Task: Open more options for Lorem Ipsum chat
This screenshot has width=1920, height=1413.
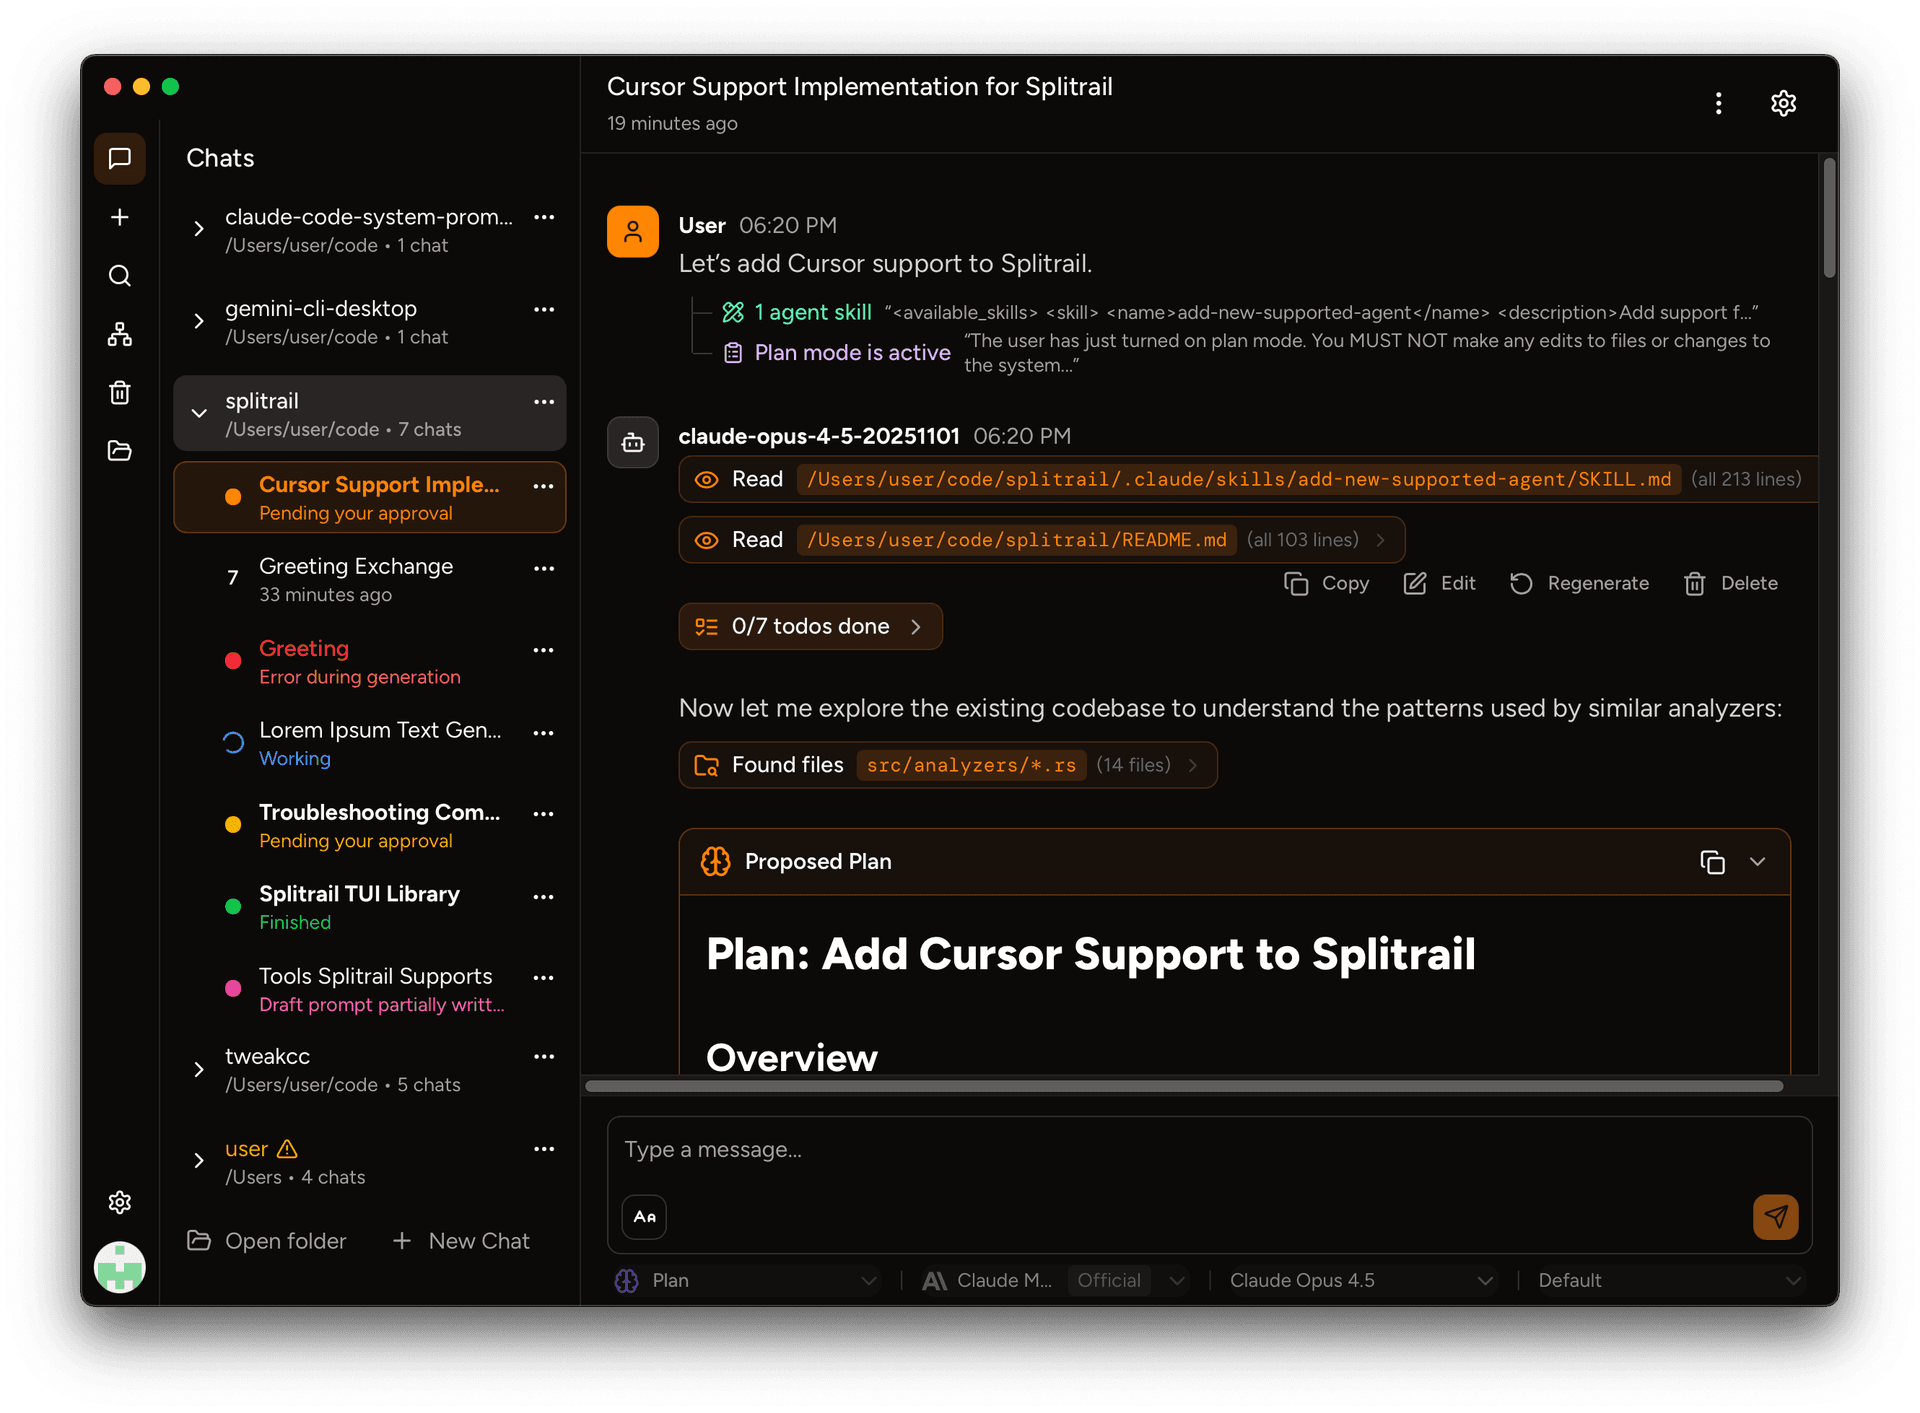Action: click(x=544, y=732)
